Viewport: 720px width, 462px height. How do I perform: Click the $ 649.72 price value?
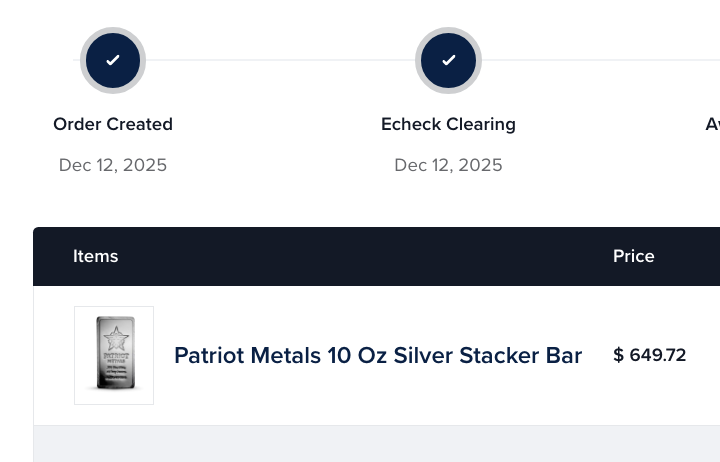tap(649, 355)
